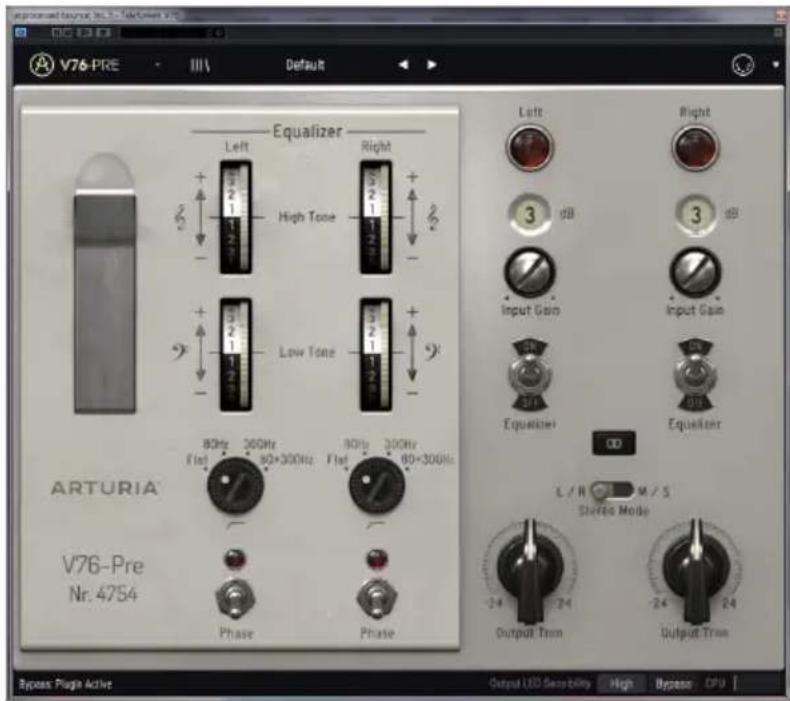This screenshot has height=701, width=790.
Task: Click the Bypass button in status bar
Action: [x=673, y=684]
